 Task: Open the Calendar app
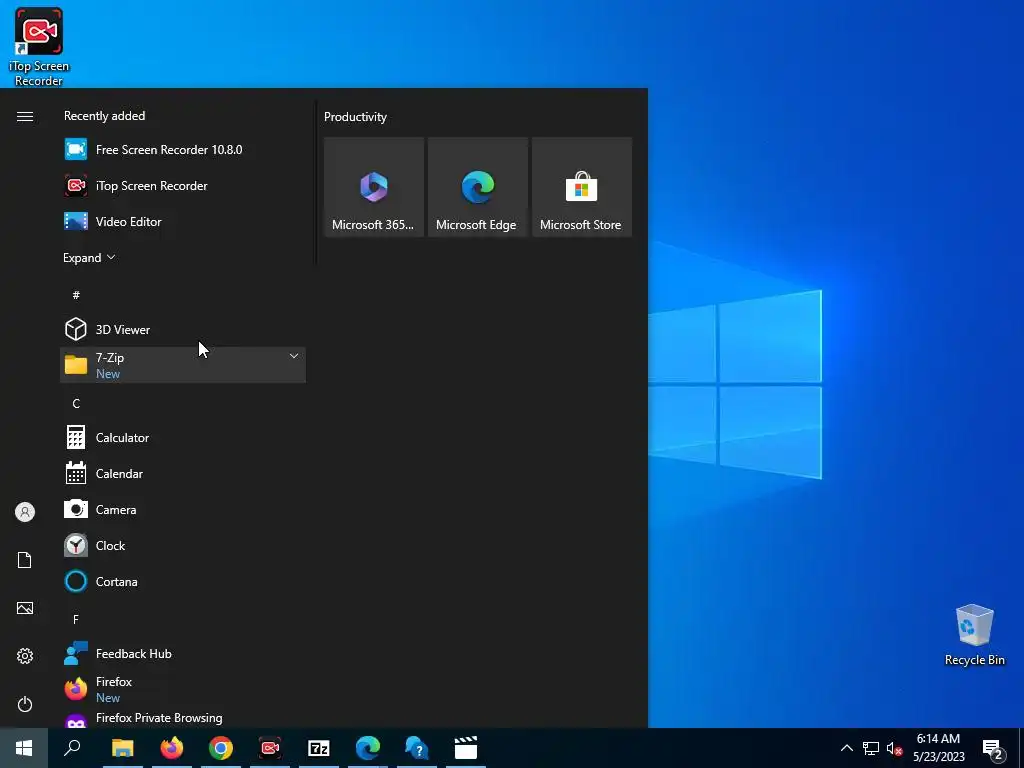(x=183, y=473)
